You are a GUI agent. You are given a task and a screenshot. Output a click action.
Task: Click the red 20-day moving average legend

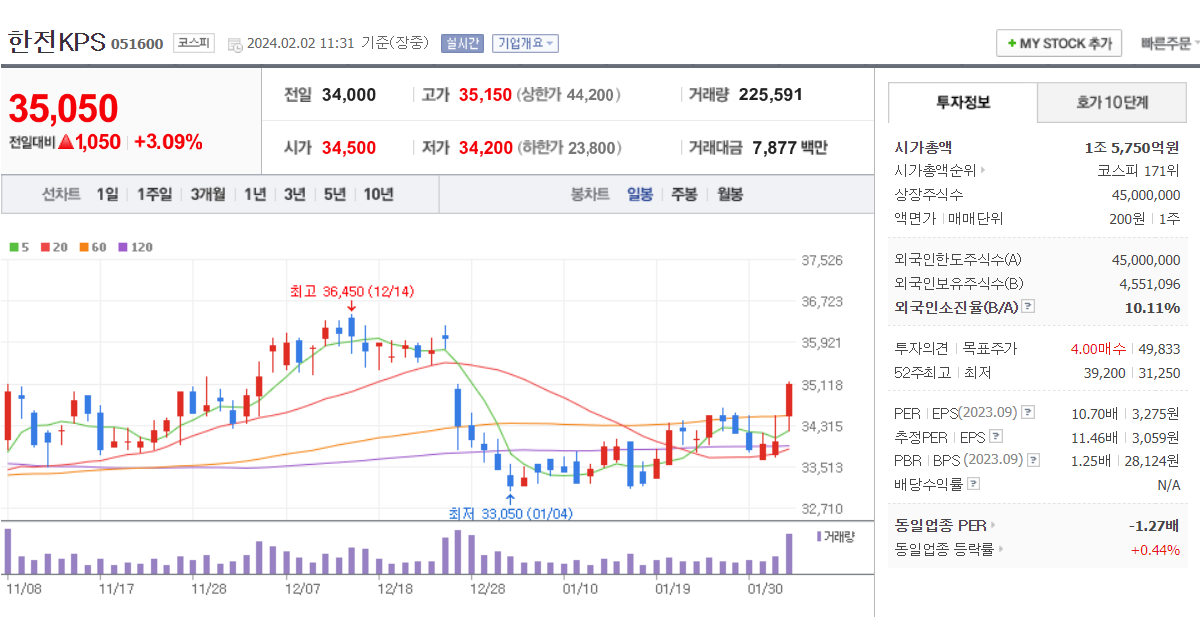point(54,246)
